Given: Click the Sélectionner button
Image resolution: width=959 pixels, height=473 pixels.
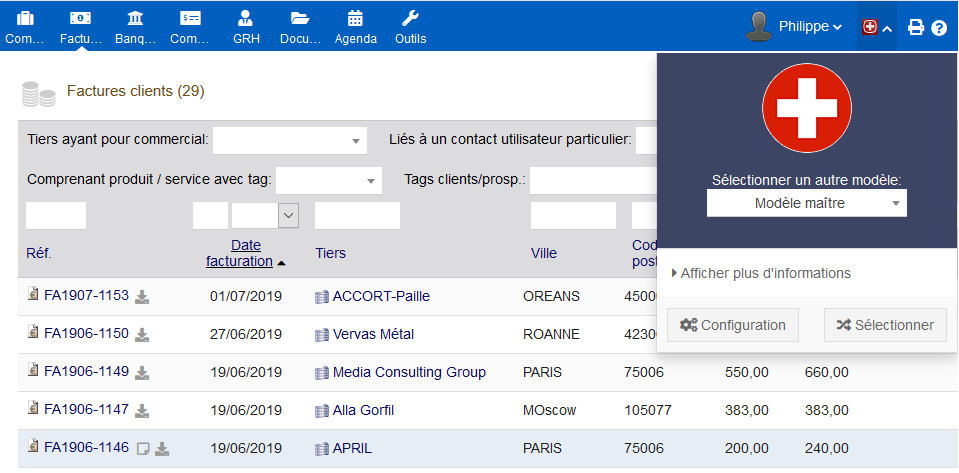Looking at the screenshot, I should 884,325.
